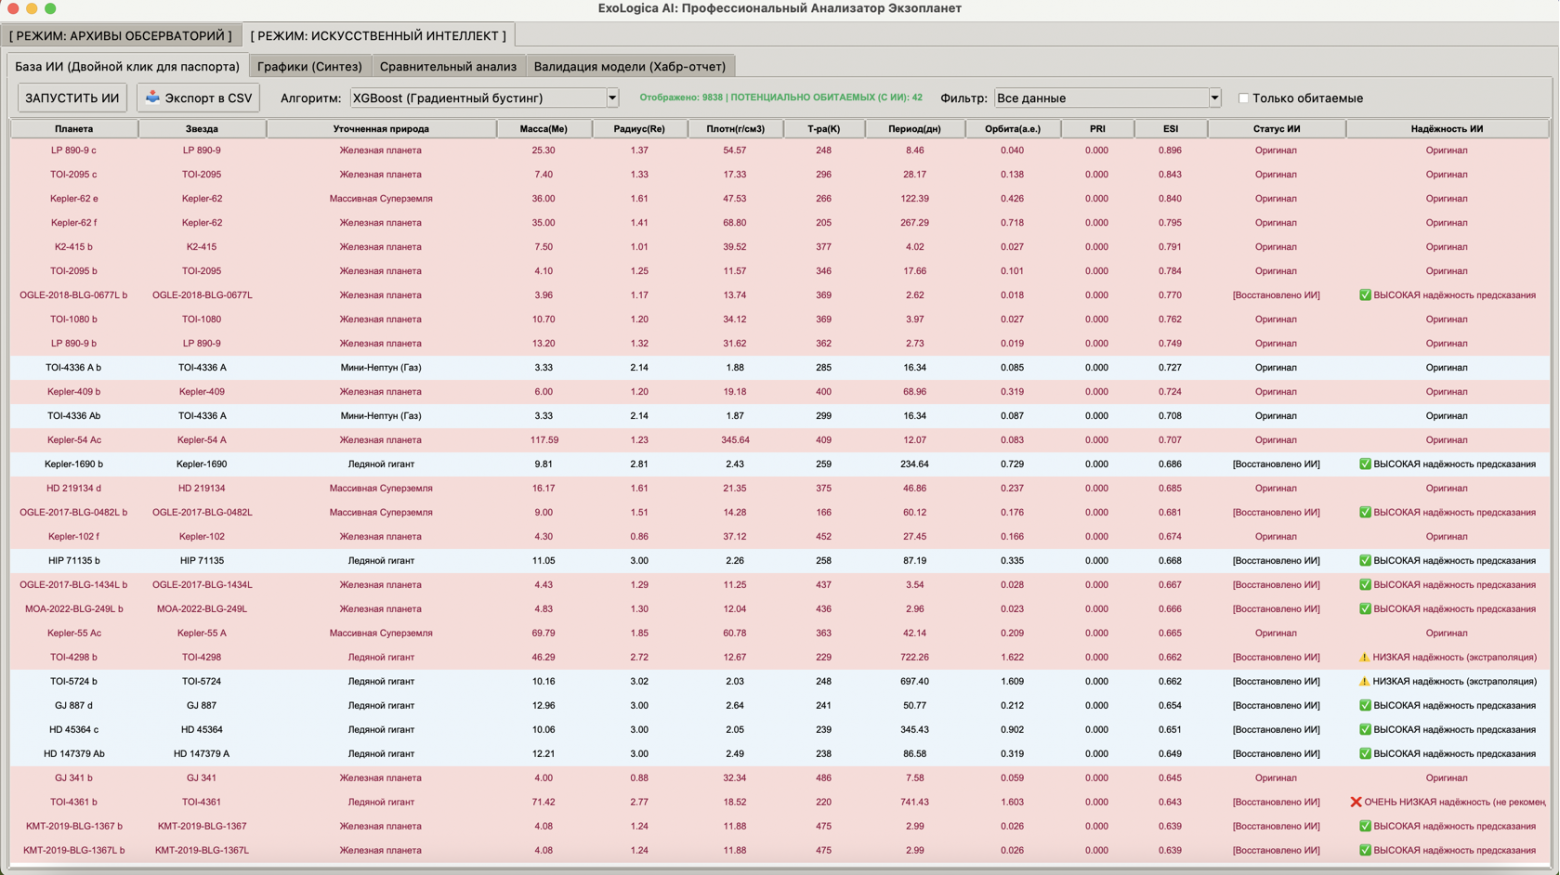This screenshot has height=875, width=1560.
Task: Open 'Валидация модели (Хабр-отчет)' tab
Action: [x=629, y=66]
